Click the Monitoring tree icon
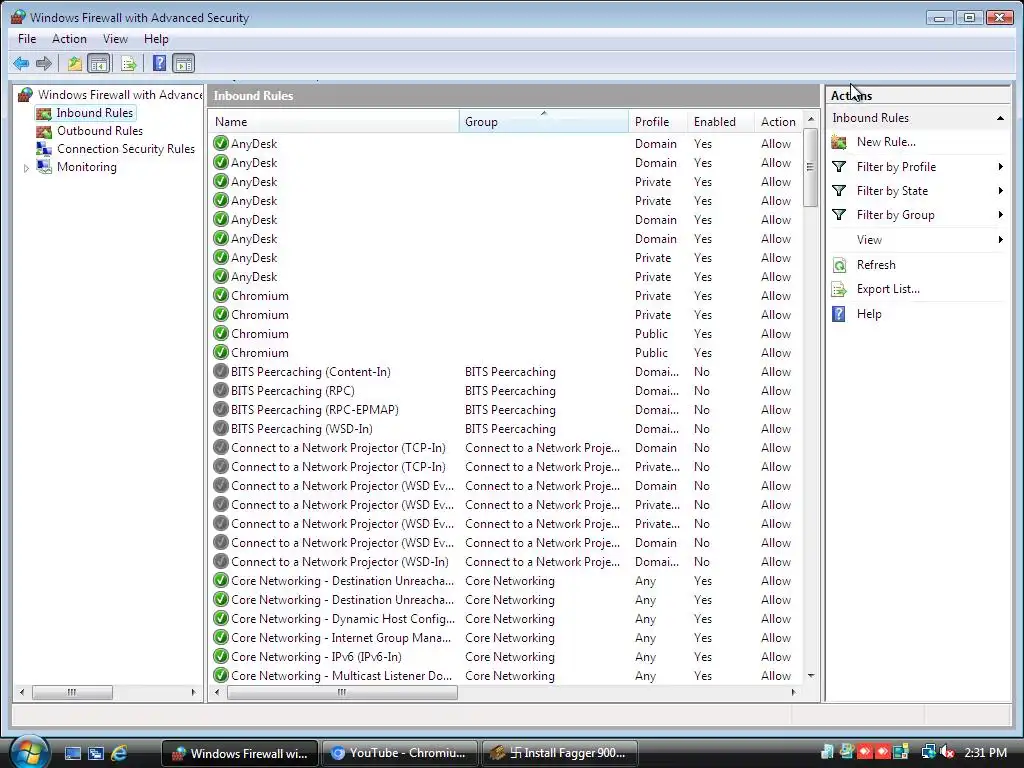 (x=44, y=167)
